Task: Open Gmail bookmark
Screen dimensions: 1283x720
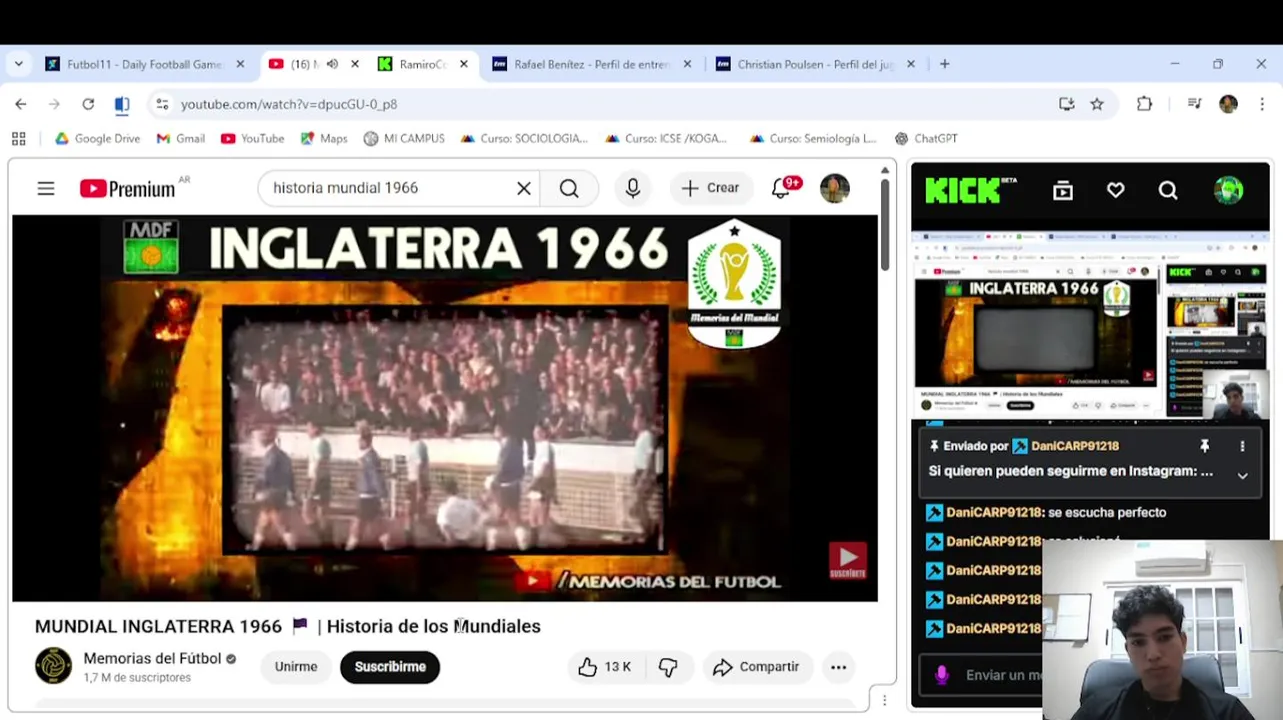Action: coord(181,139)
